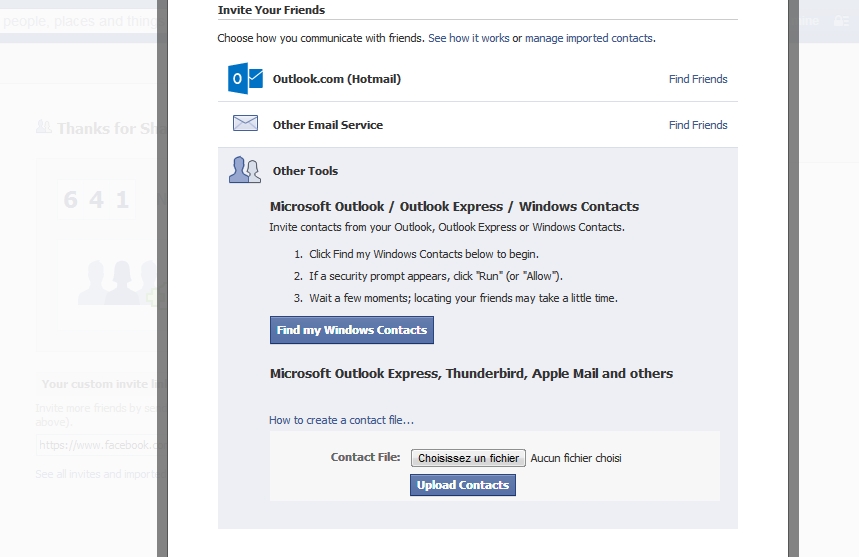The image size is (859, 557).
Task: Click the Contact File label
Action: pos(365,457)
